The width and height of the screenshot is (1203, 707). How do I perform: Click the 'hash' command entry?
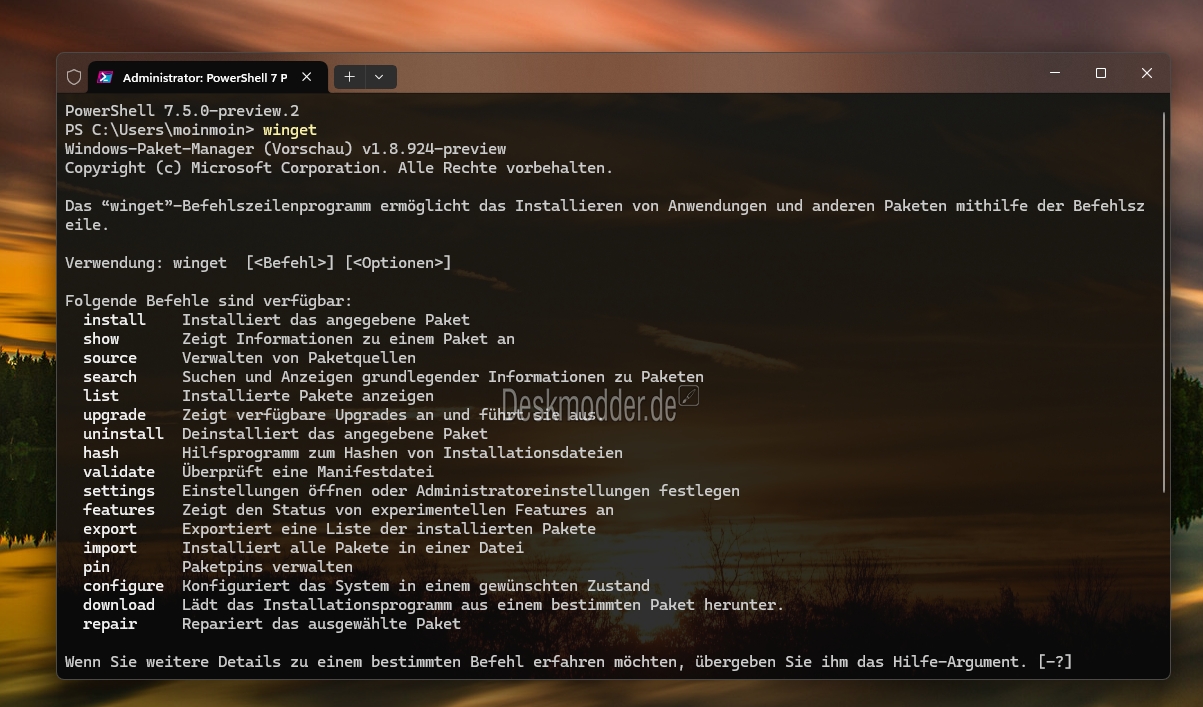tap(101, 453)
